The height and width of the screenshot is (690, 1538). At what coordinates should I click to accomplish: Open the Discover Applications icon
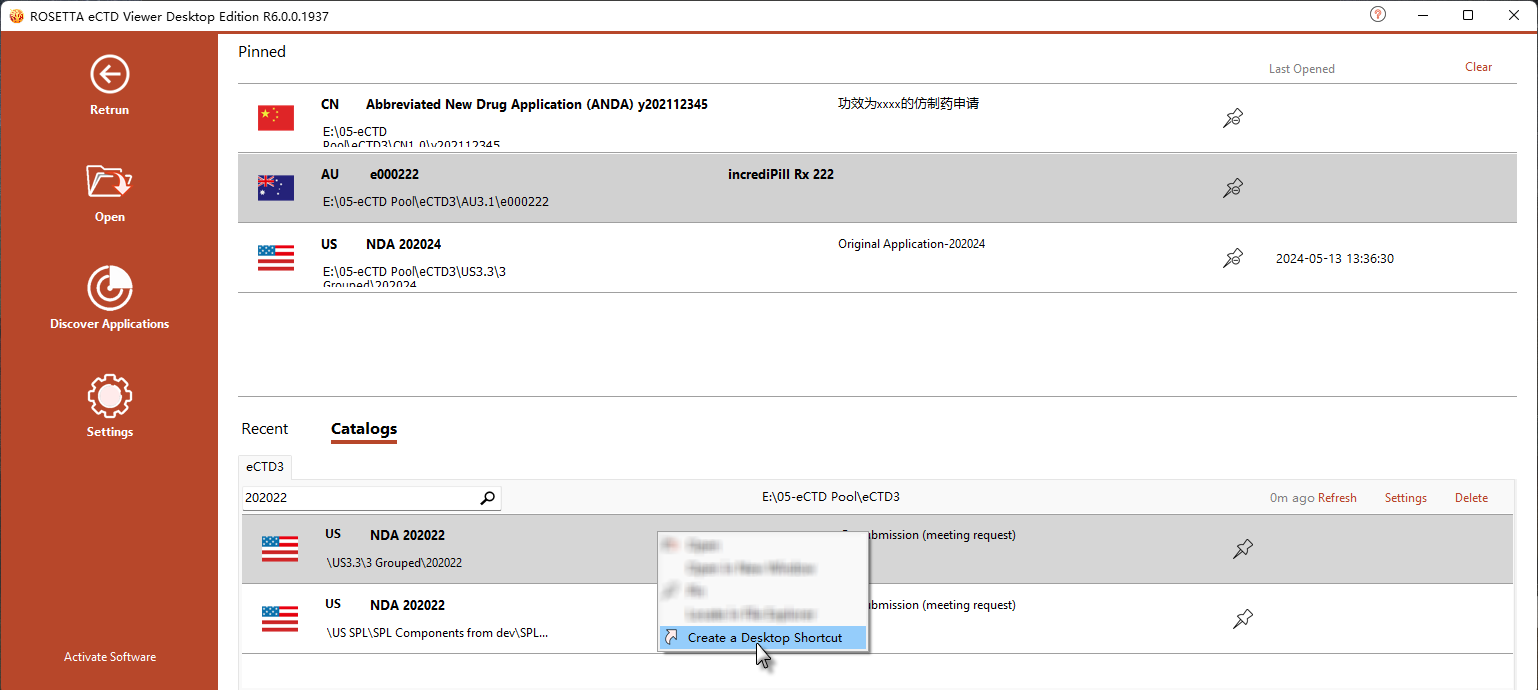[x=110, y=288]
